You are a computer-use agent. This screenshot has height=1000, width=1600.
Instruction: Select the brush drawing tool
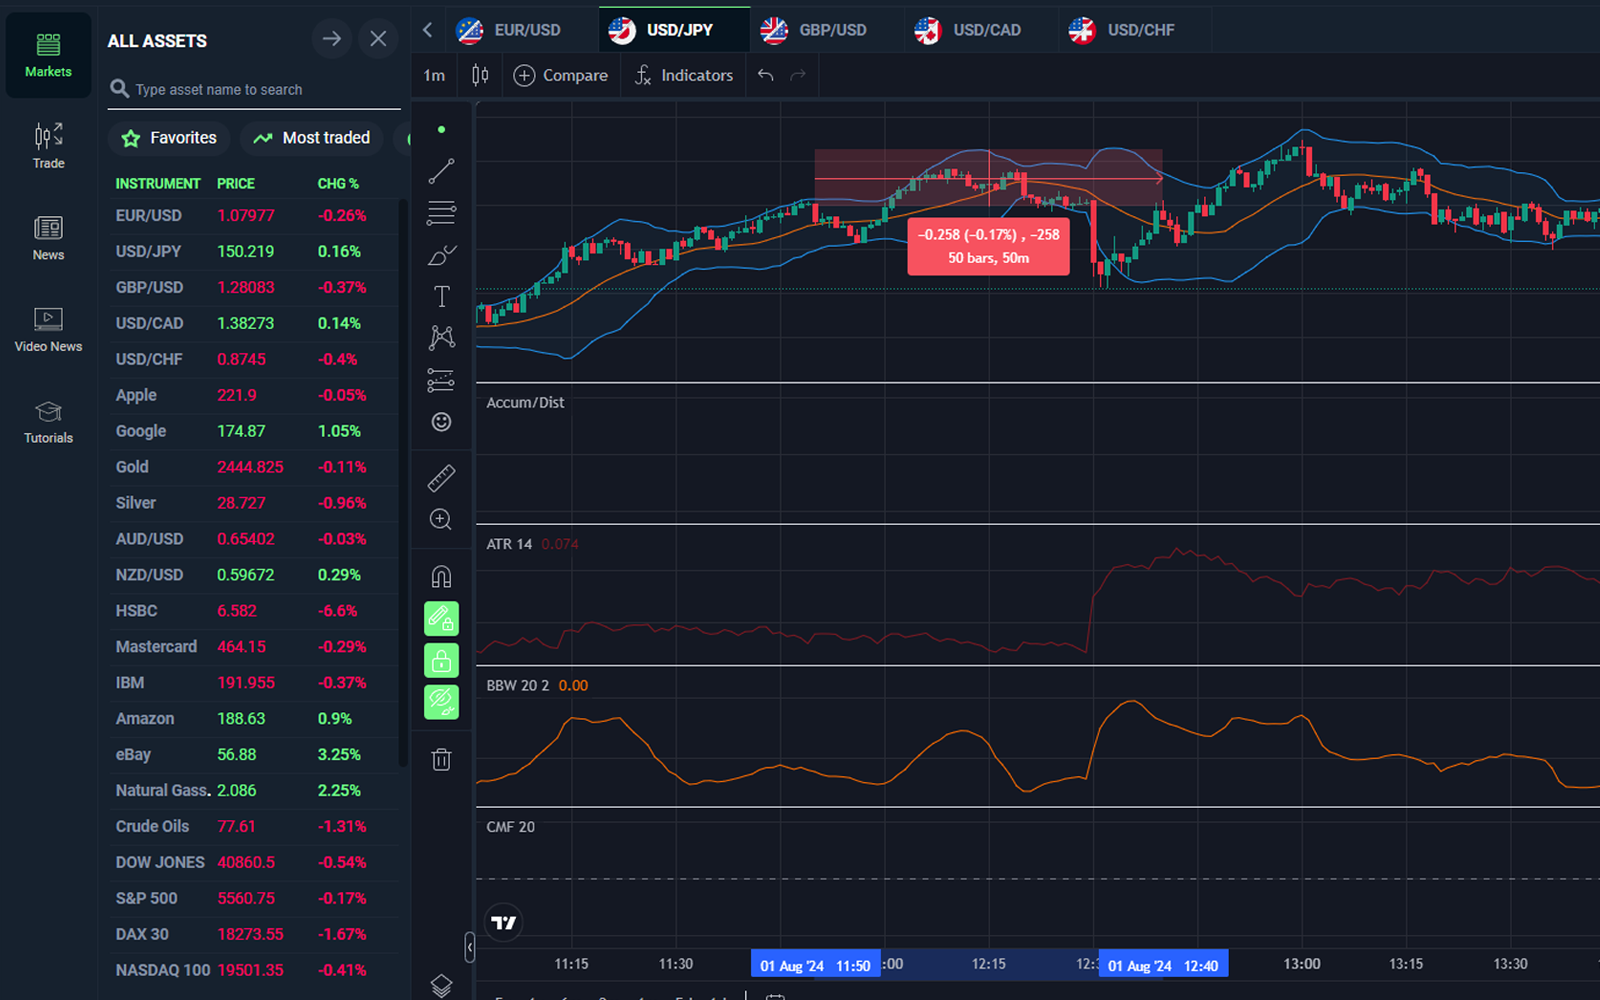click(441, 255)
